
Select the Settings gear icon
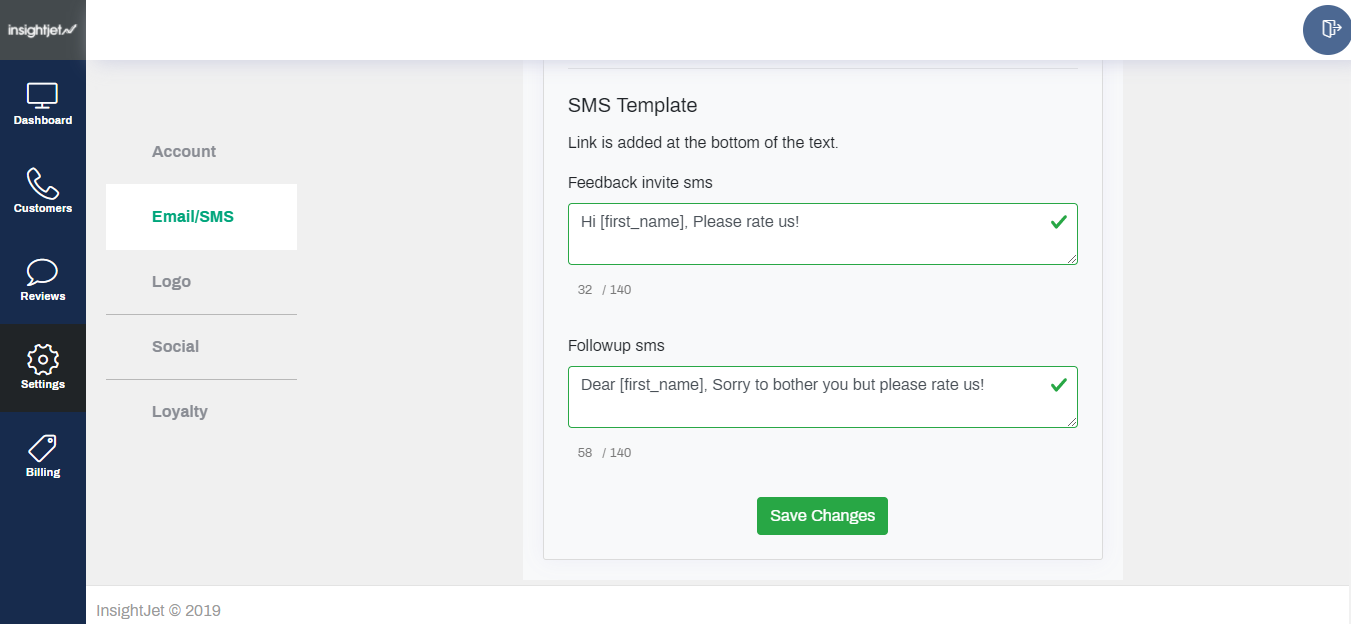click(42, 360)
